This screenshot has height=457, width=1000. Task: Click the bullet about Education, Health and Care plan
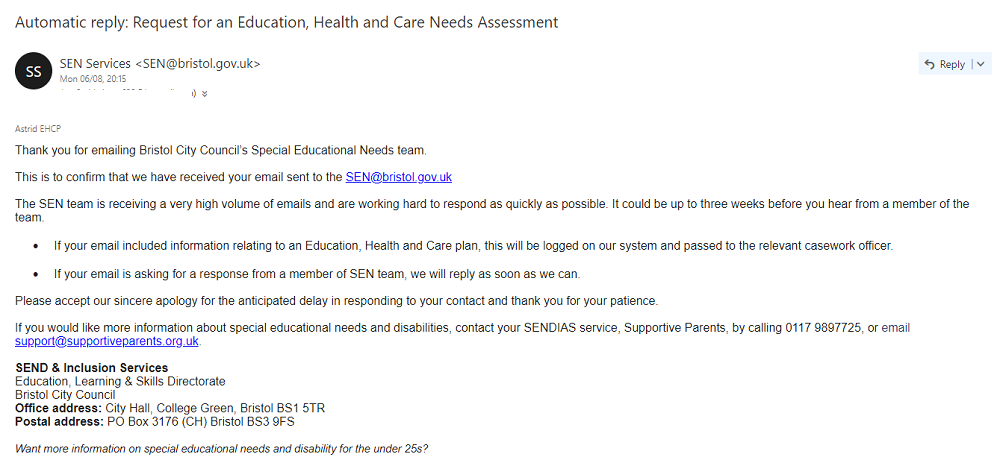coord(473,245)
